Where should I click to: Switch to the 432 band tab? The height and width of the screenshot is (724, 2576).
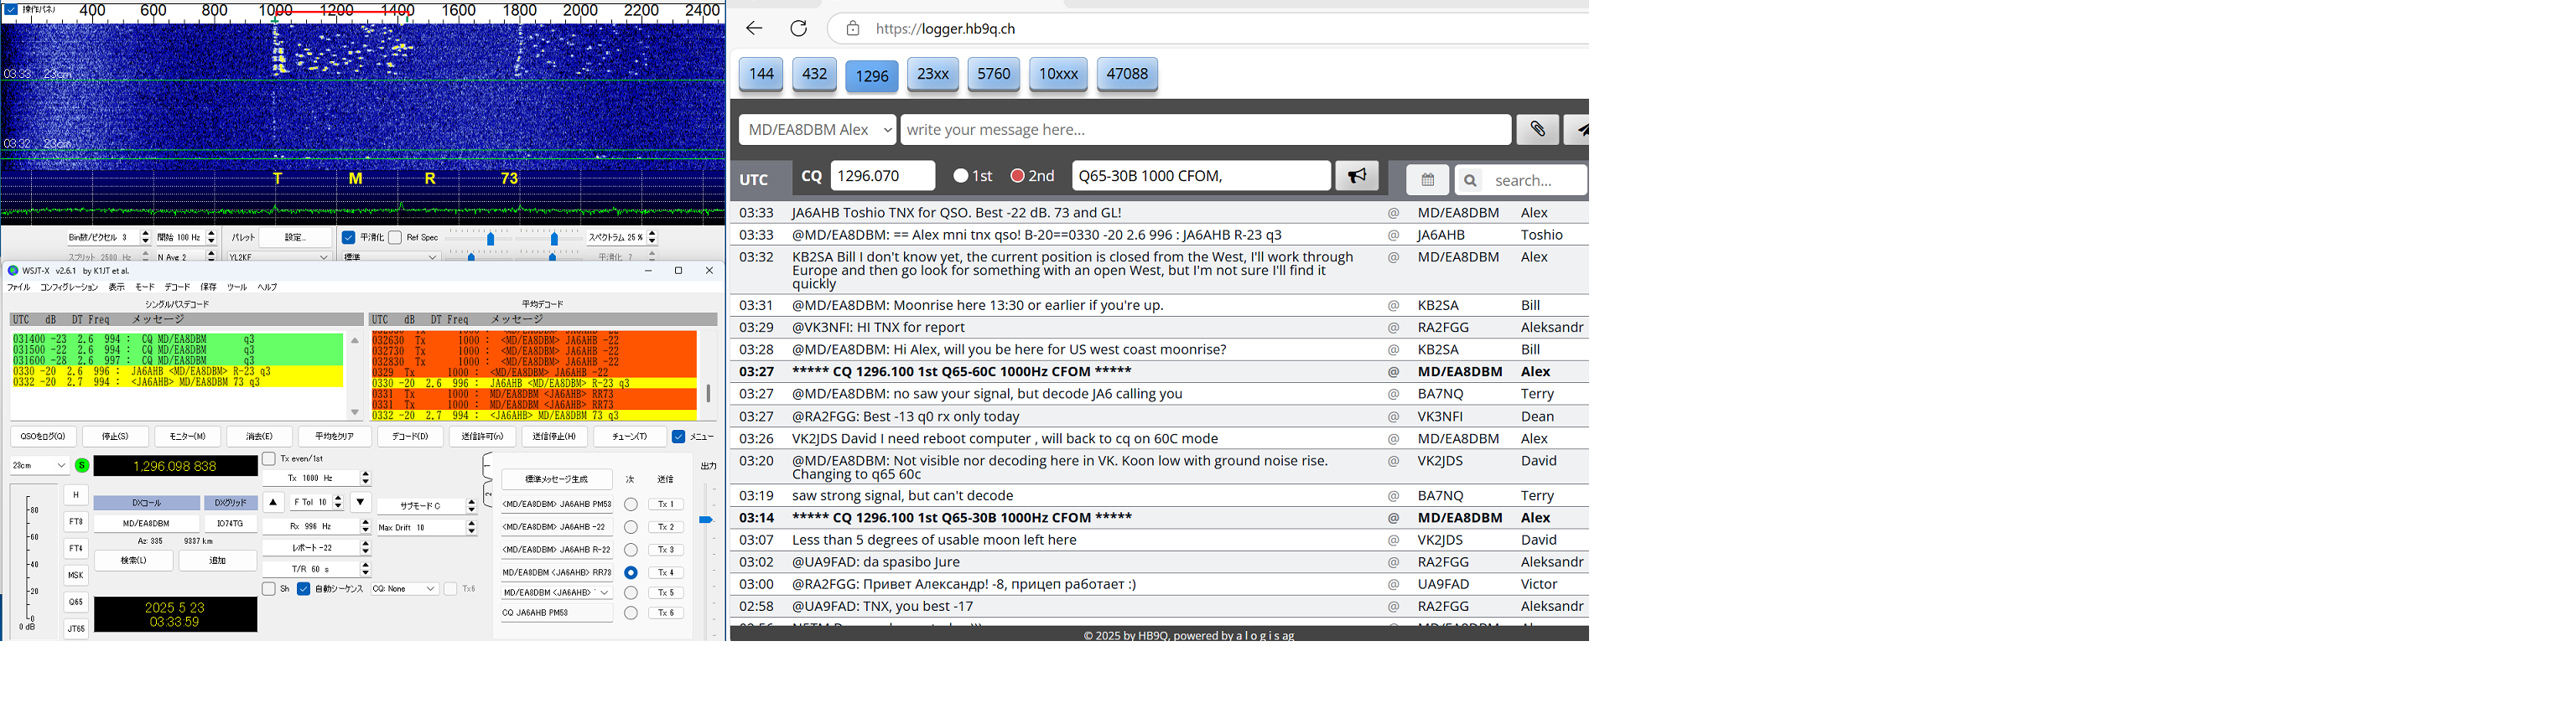click(x=814, y=74)
